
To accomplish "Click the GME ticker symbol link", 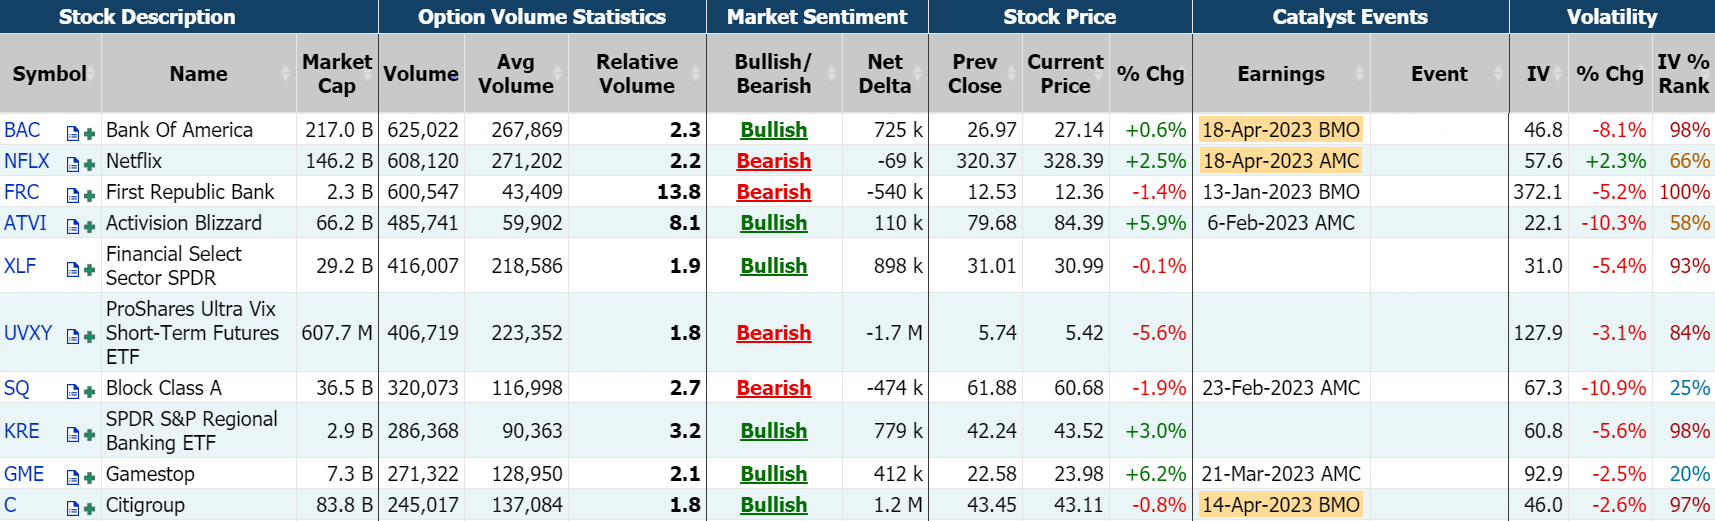I will 24,474.
